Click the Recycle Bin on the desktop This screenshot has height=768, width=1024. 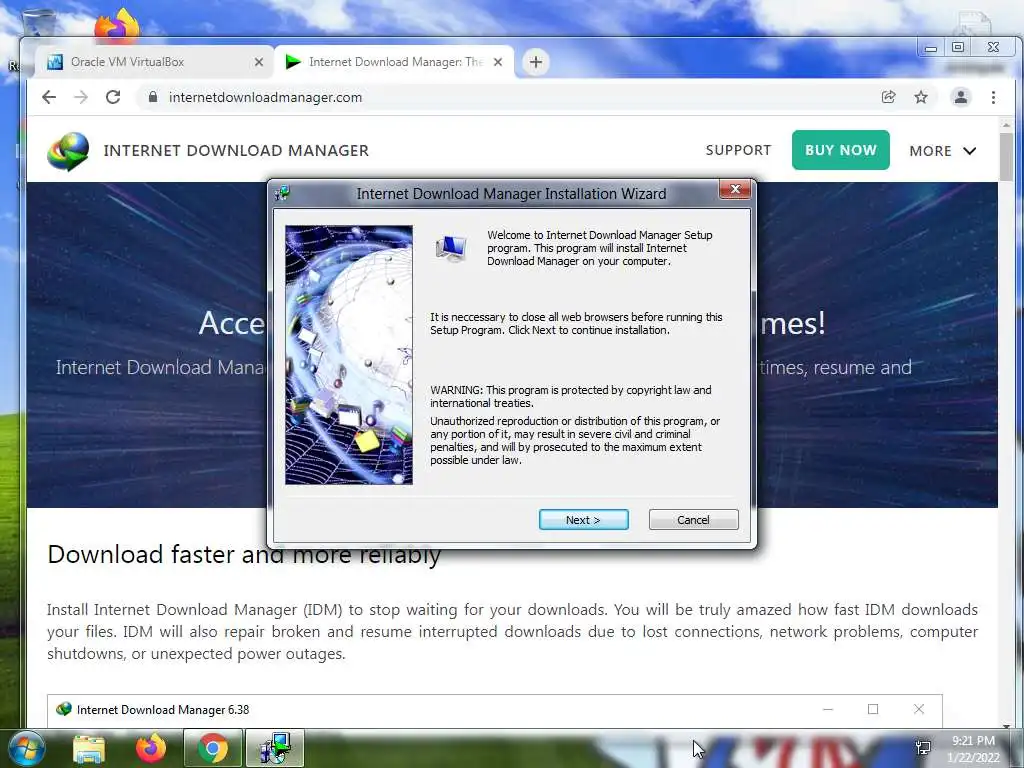click(x=38, y=23)
